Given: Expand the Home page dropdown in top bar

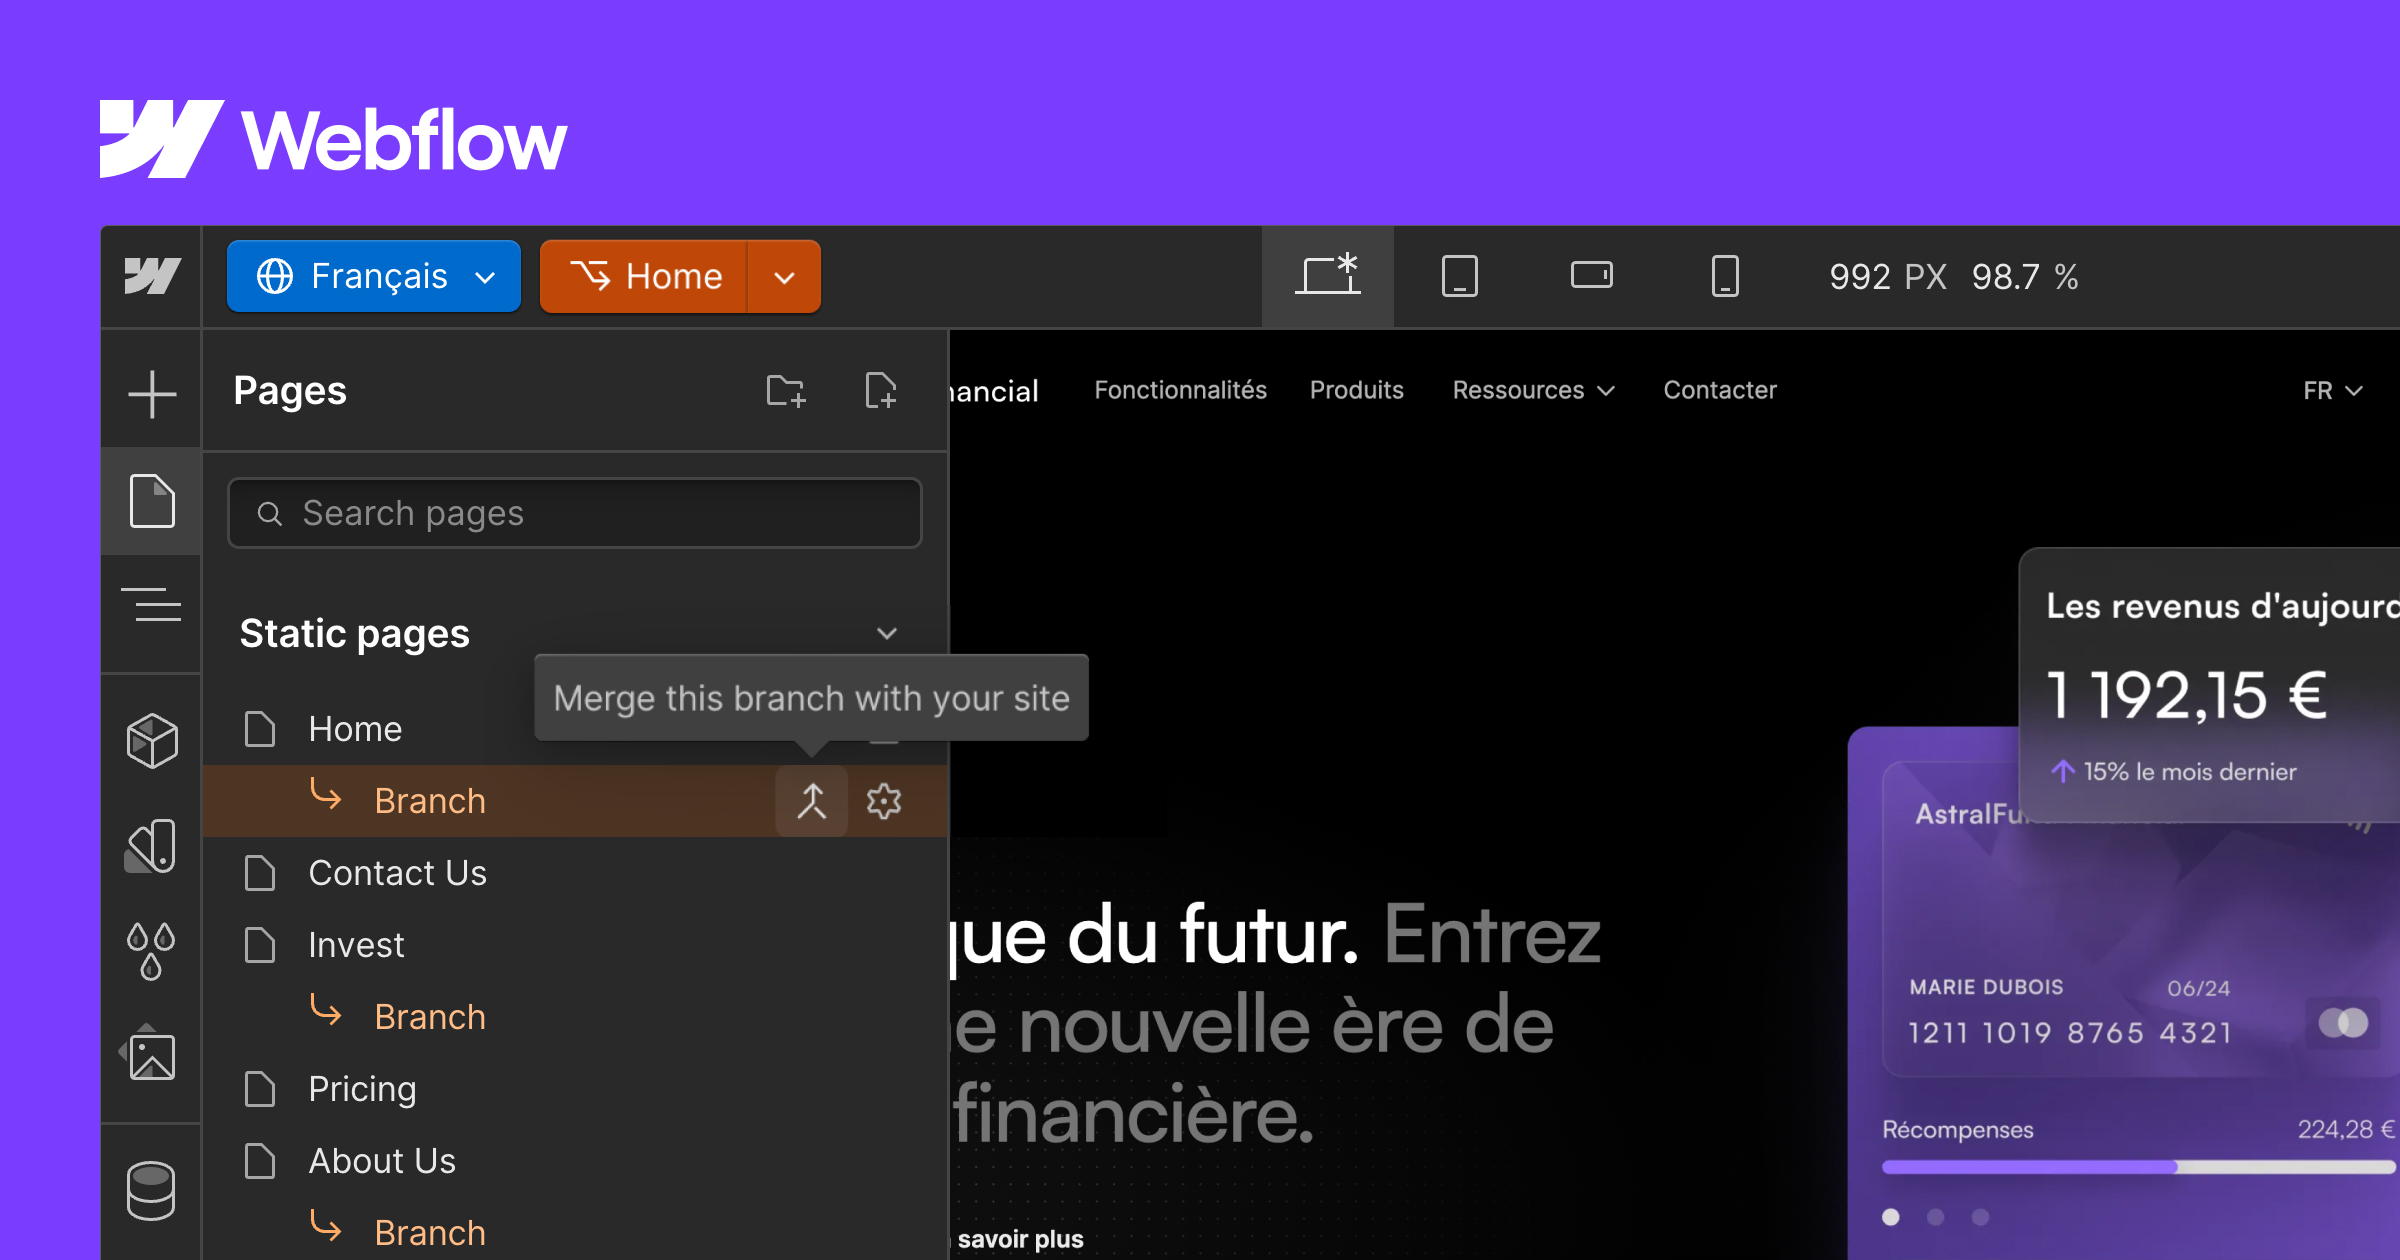Looking at the screenshot, I should (783, 276).
